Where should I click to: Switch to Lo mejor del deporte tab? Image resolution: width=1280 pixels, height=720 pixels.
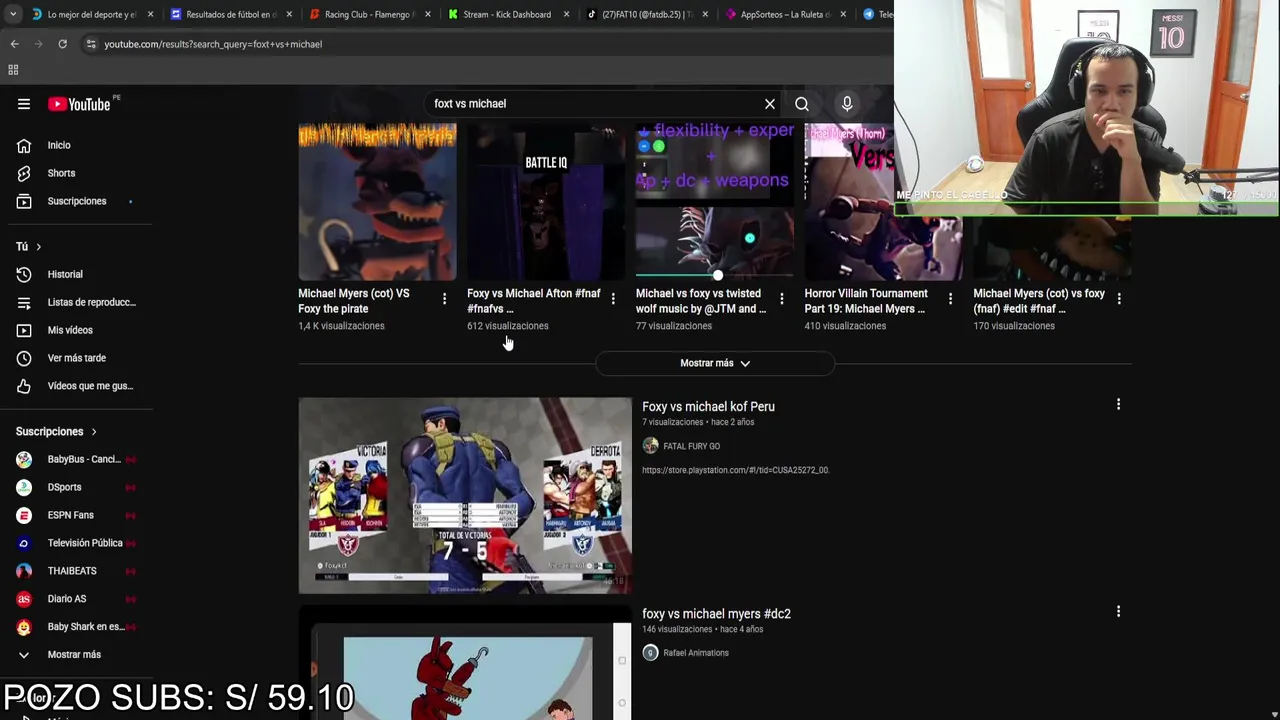click(91, 14)
